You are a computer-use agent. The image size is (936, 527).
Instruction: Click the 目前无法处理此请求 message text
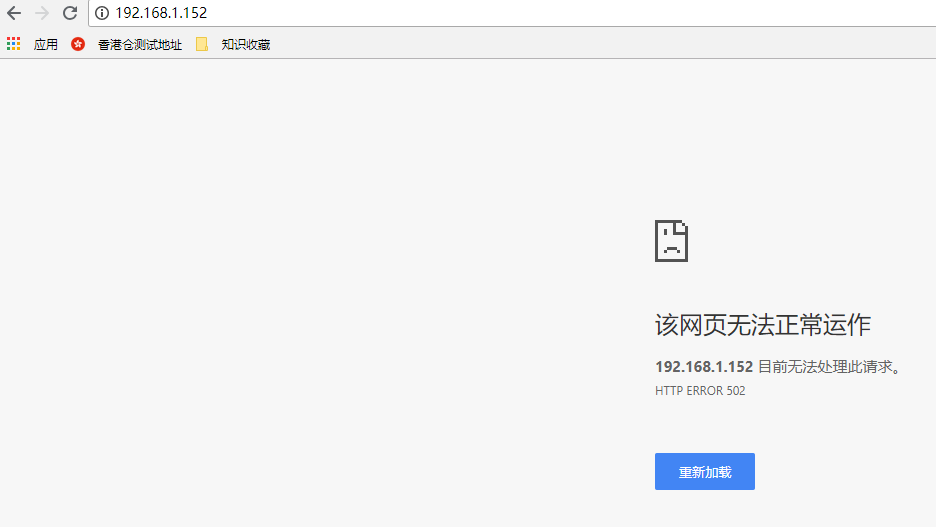(830, 367)
